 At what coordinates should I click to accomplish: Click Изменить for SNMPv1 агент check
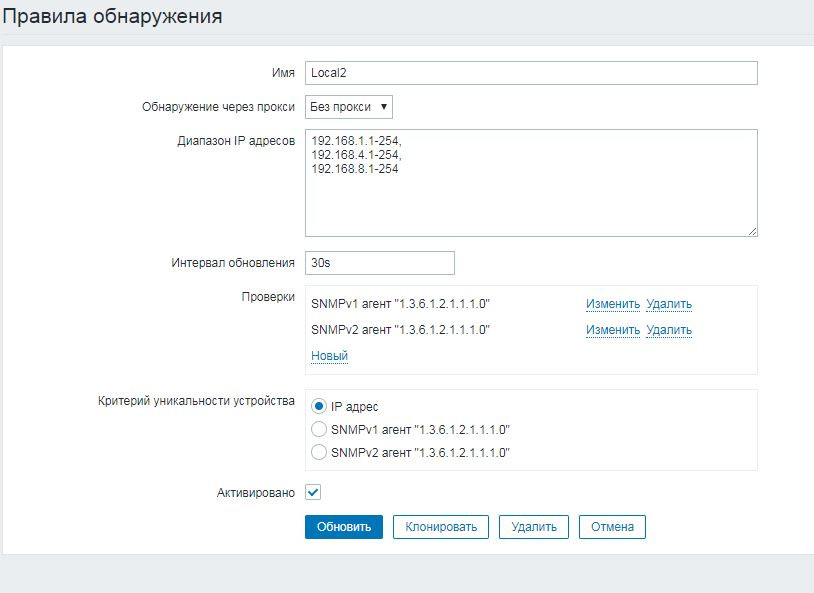point(612,304)
